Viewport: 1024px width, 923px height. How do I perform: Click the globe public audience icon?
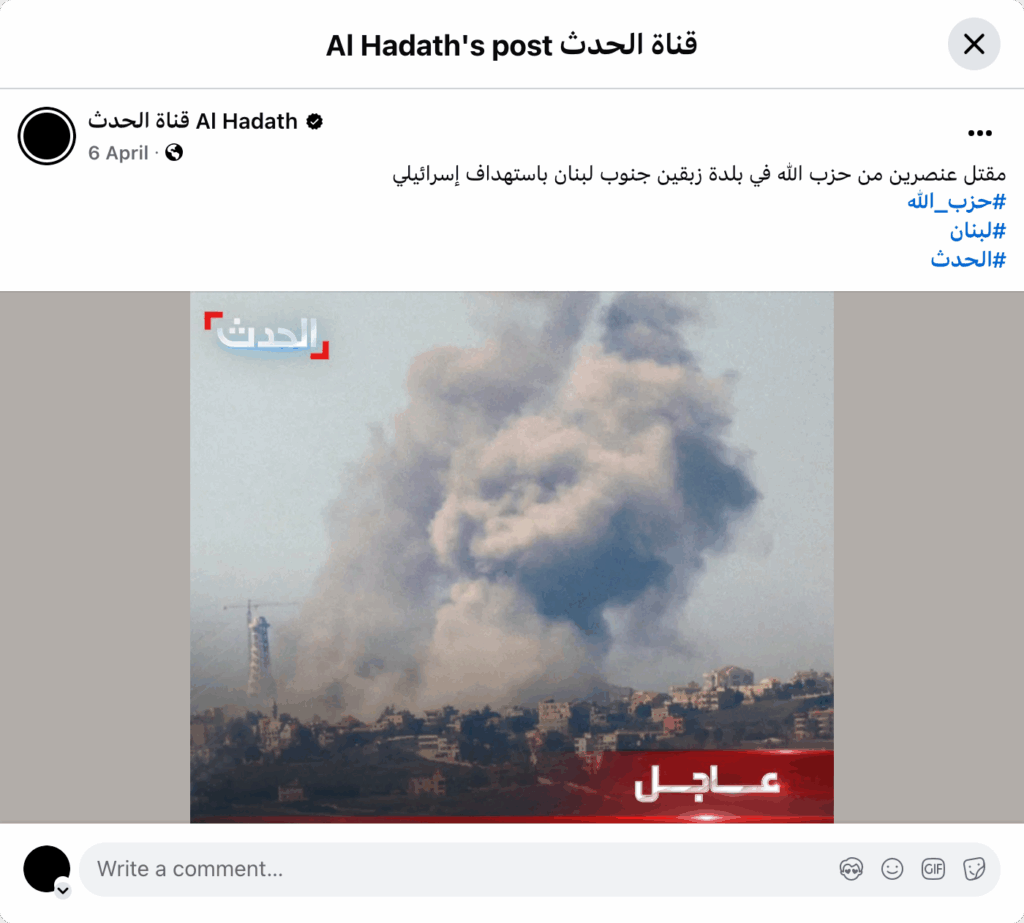[x=174, y=153]
